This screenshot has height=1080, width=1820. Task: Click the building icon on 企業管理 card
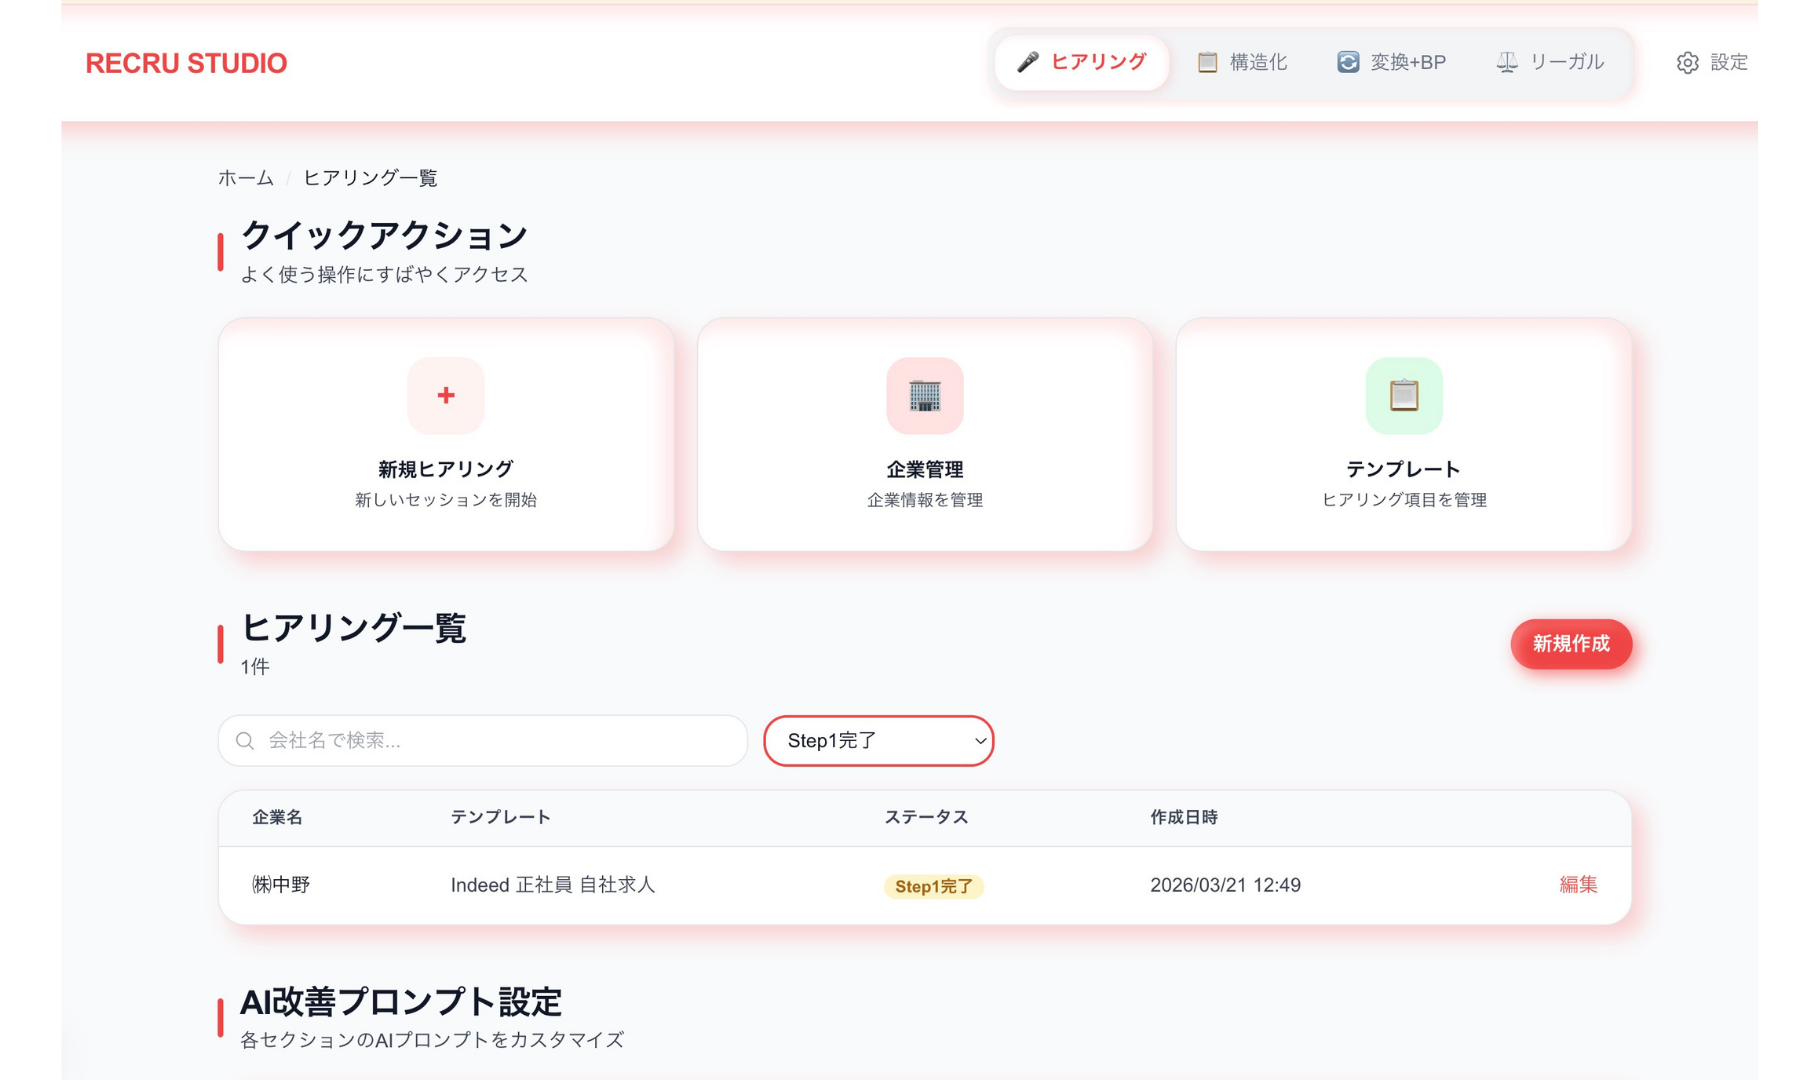click(924, 396)
